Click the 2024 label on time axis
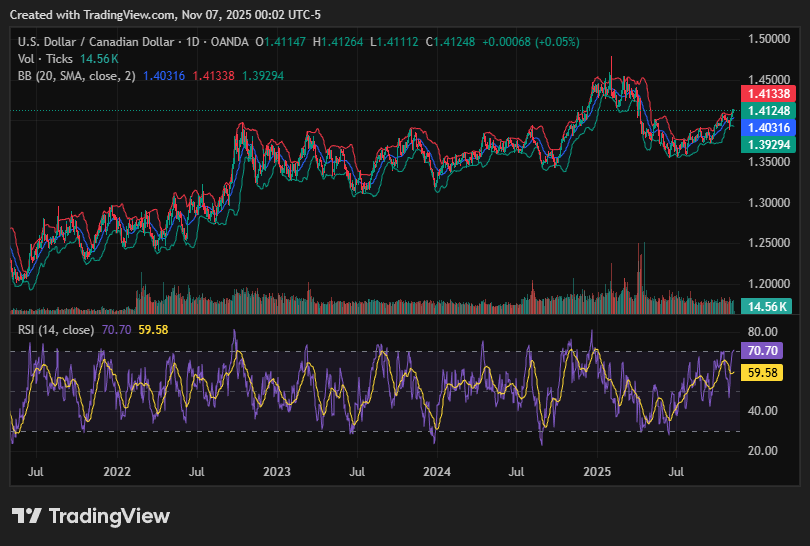Image resolution: width=810 pixels, height=546 pixels. click(437, 470)
